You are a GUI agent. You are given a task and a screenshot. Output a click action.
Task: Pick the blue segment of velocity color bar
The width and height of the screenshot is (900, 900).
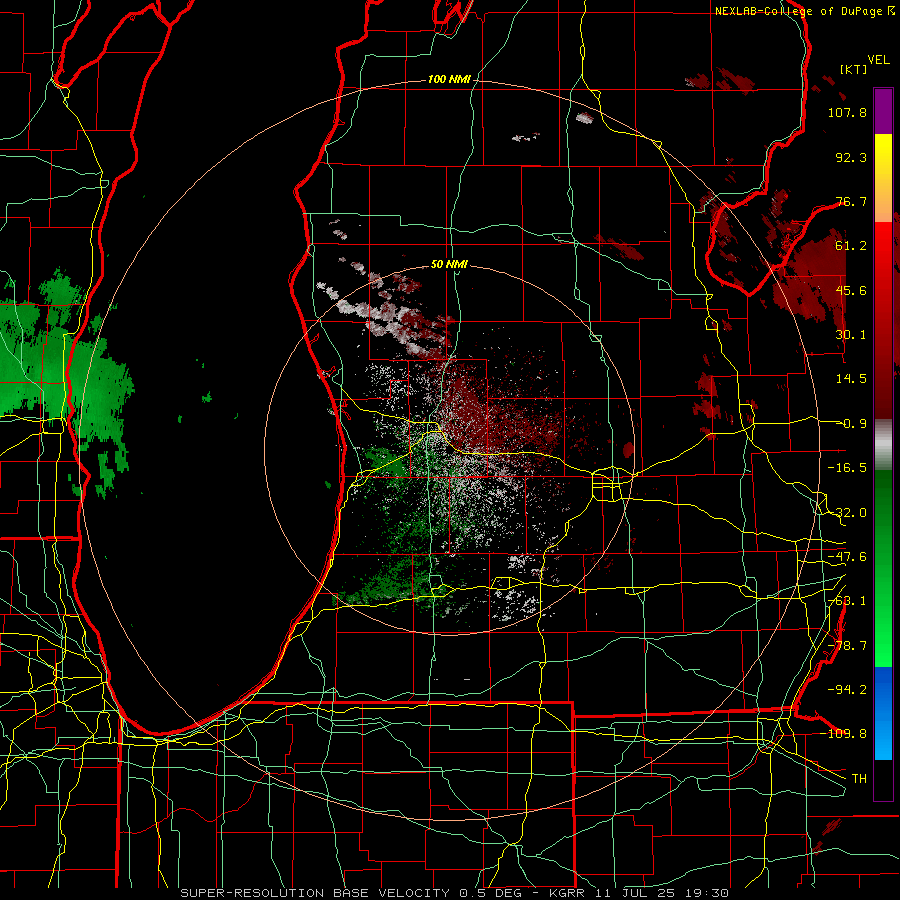[883, 713]
